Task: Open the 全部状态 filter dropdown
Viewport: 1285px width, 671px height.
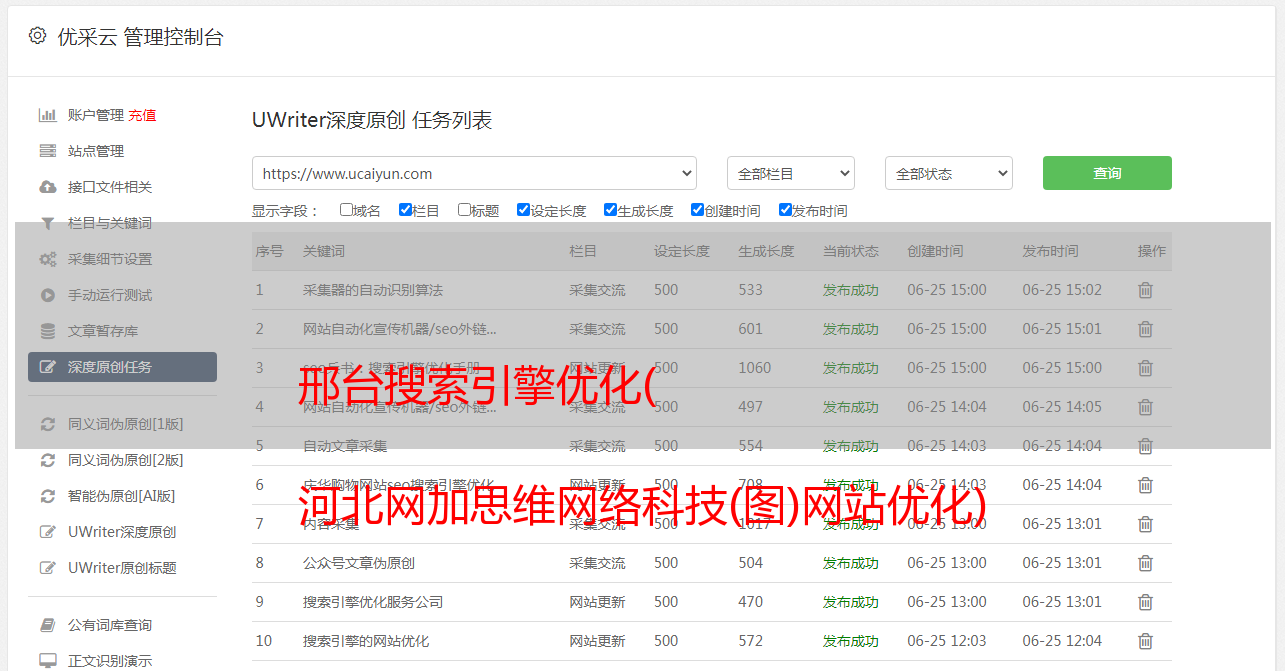Action: coord(948,173)
